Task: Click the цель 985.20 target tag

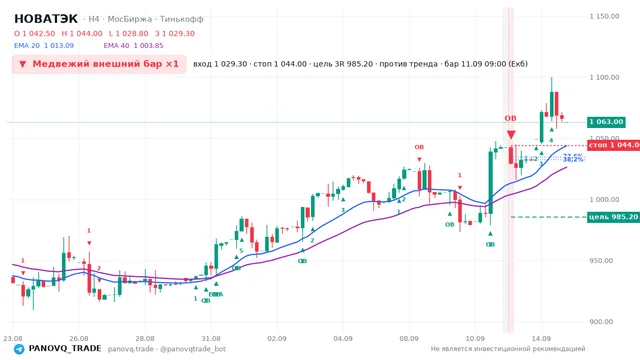Action: pos(613,217)
